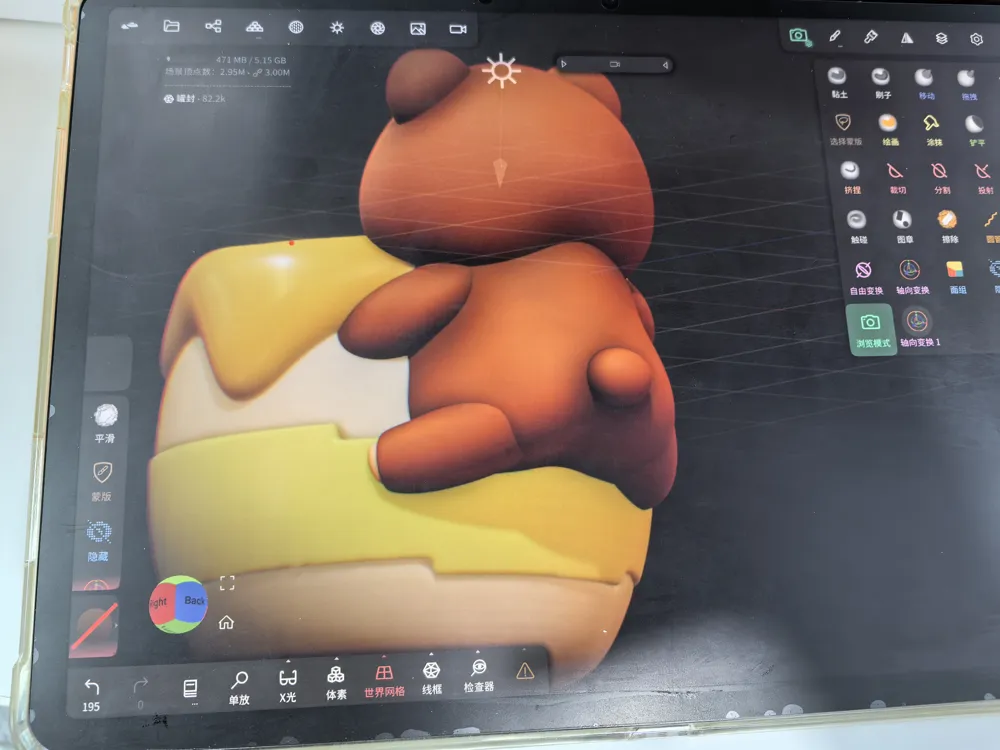Image resolution: width=1000 pixels, height=750 pixels.
Task: Reset view with home icon
Action: click(x=226, y=622)
